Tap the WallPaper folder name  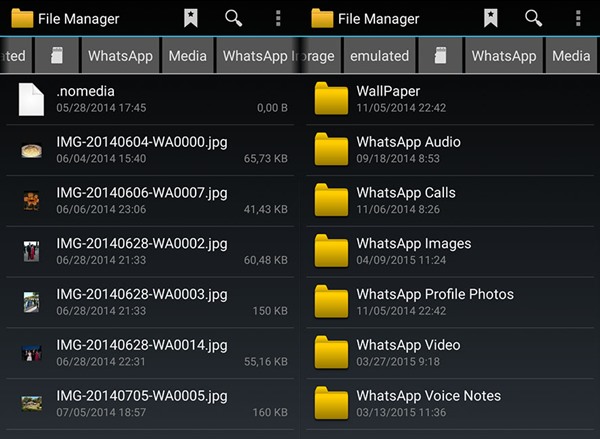388,91
